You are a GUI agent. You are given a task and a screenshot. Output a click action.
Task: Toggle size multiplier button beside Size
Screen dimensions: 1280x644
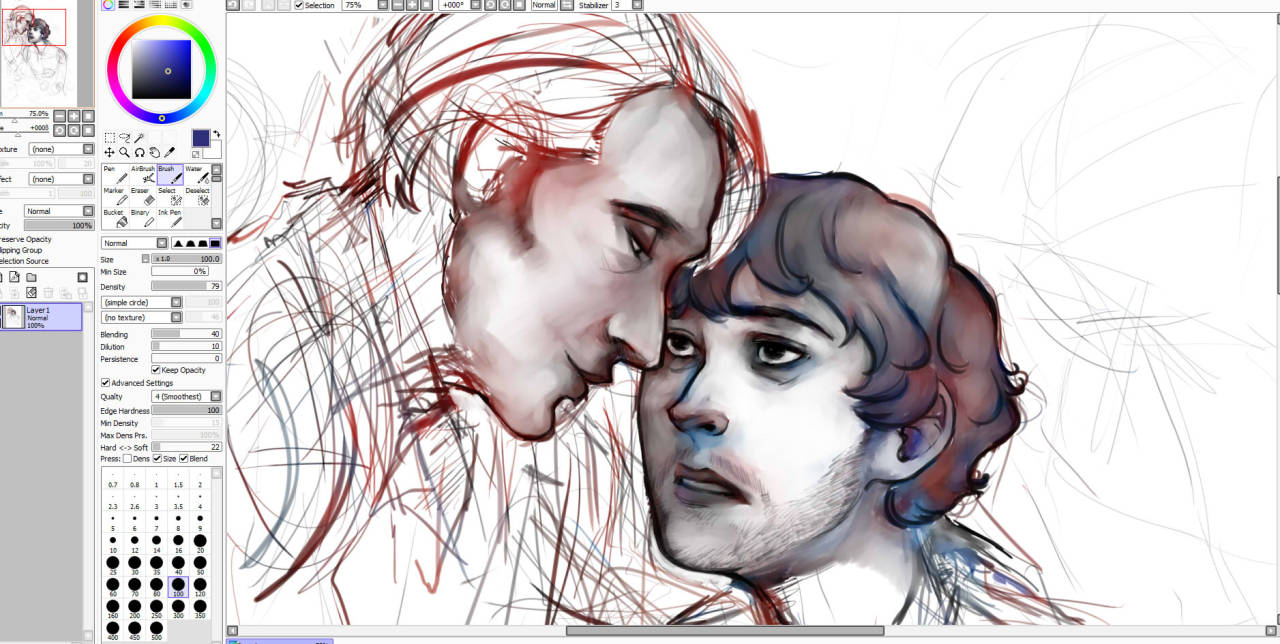tap(145, 259)
